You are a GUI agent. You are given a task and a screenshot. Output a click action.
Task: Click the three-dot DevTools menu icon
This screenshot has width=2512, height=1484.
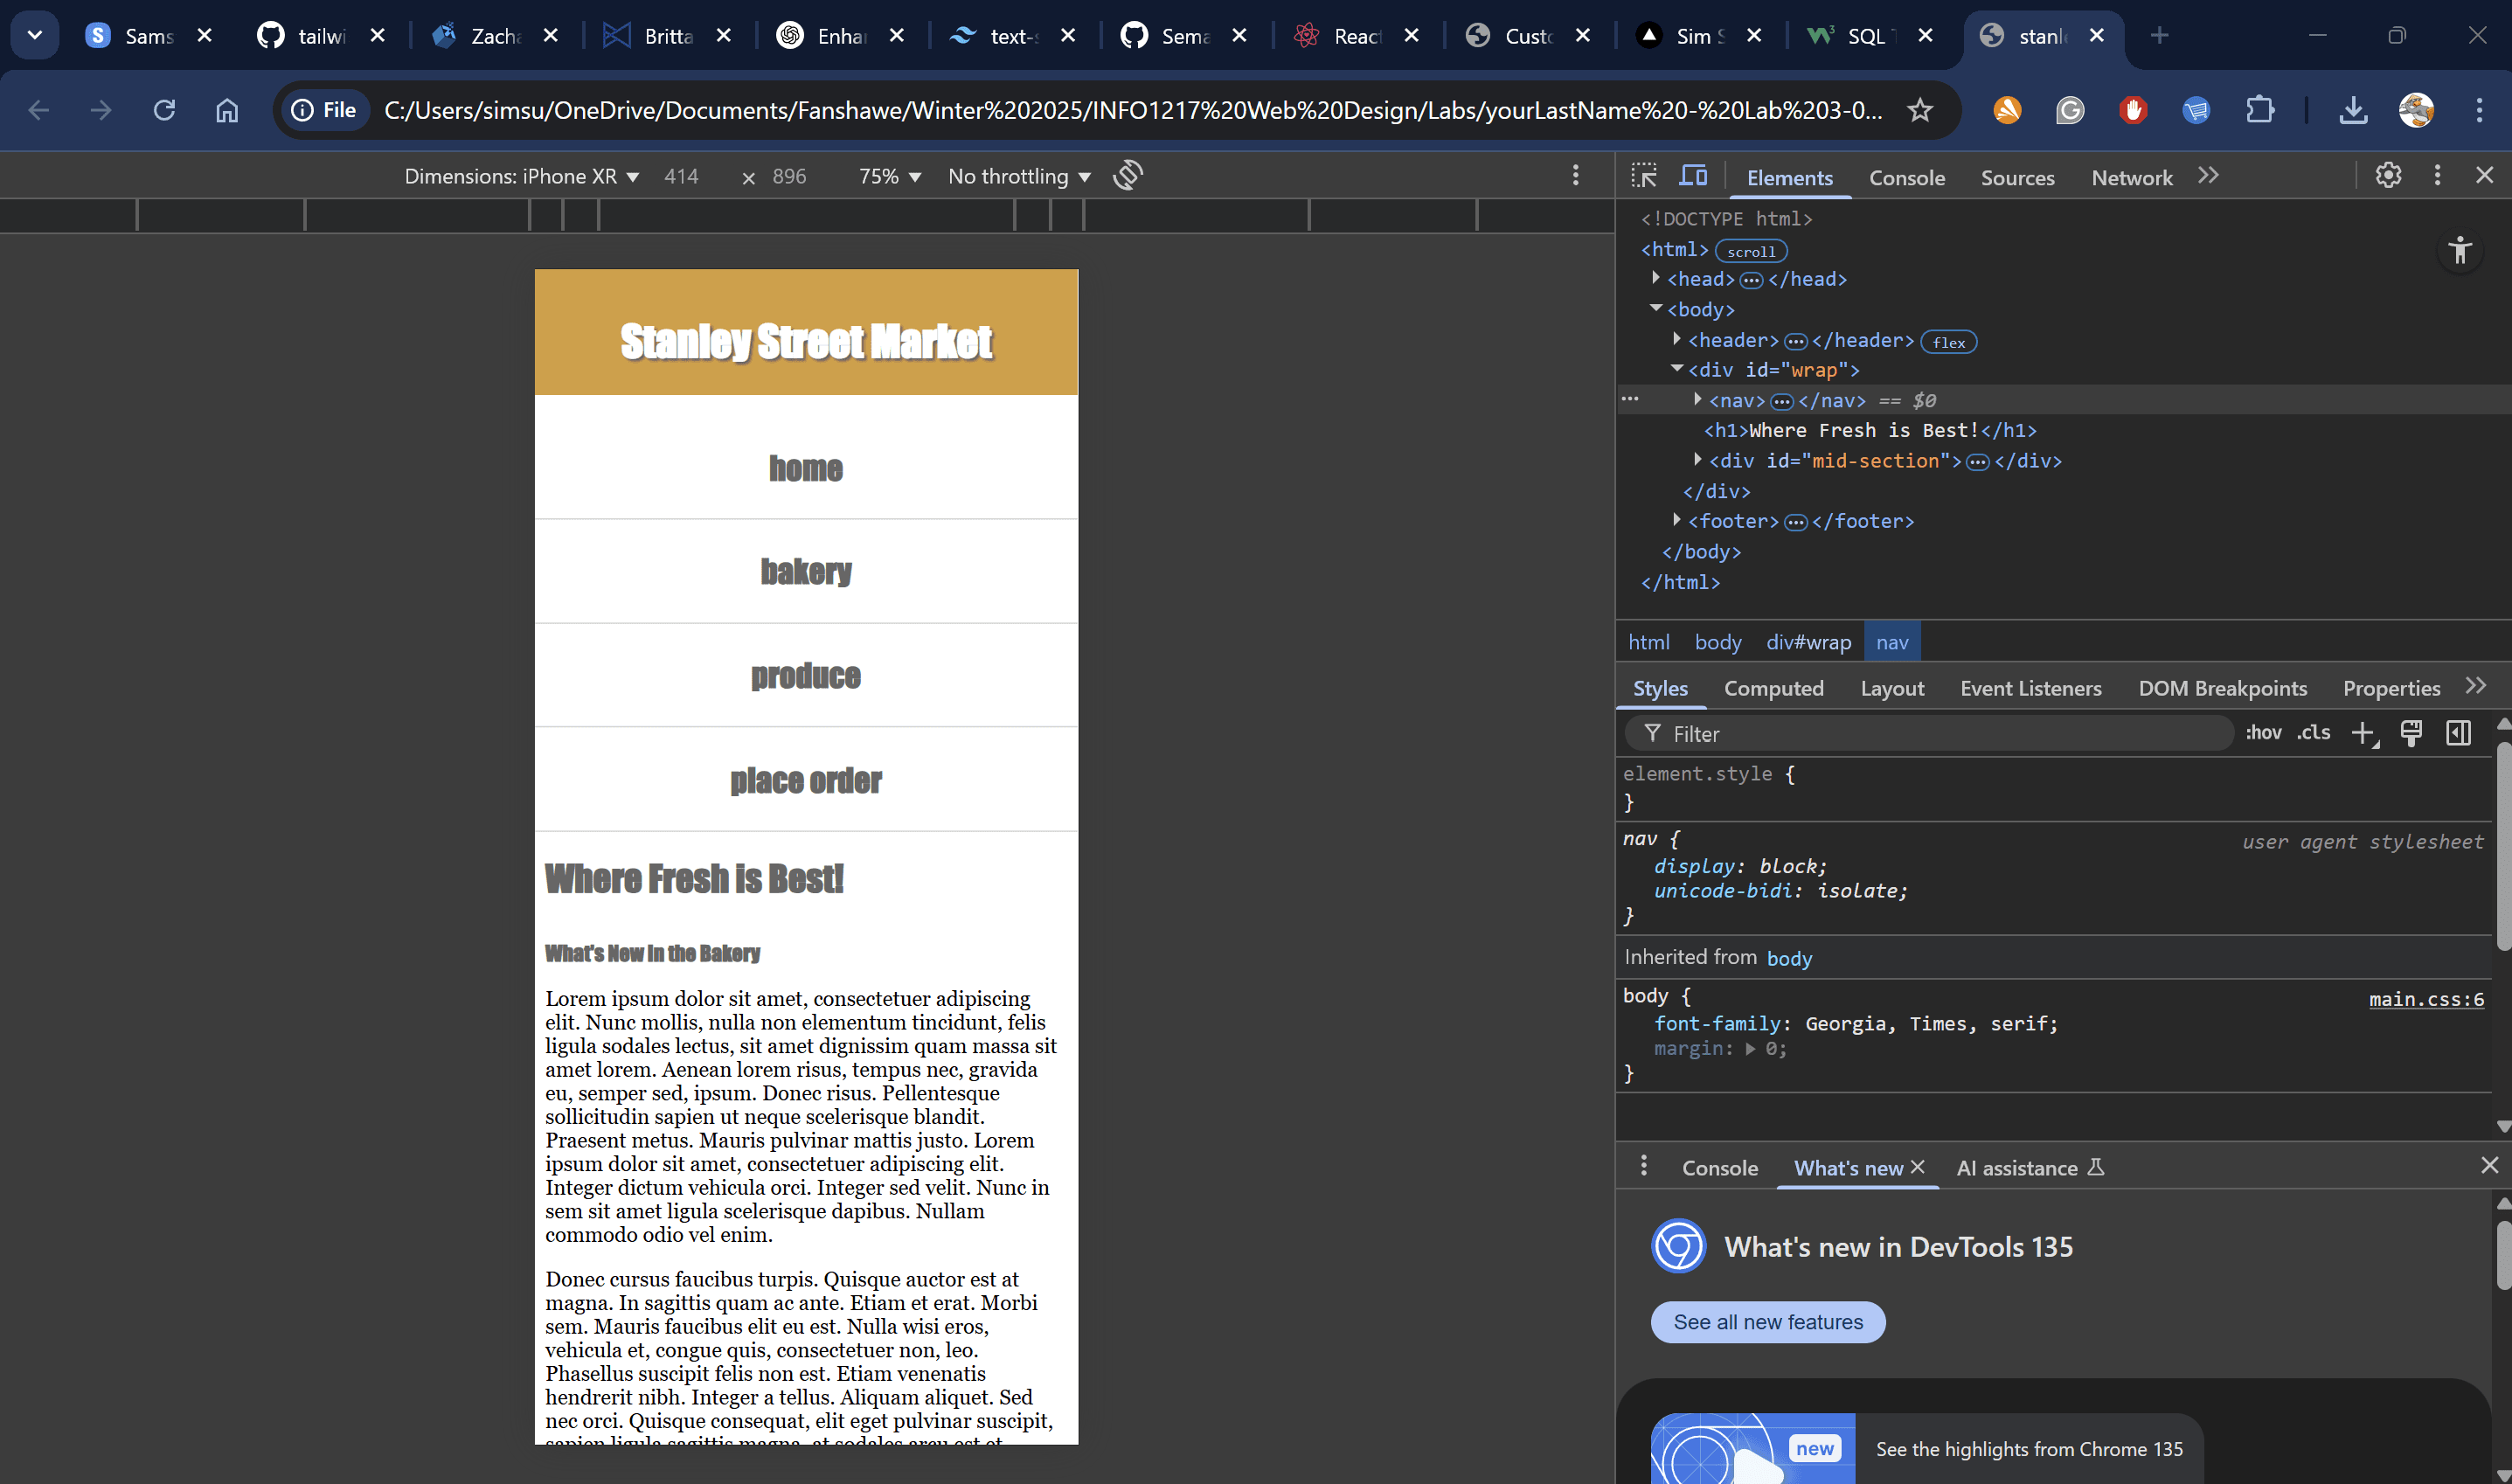click(x=2437, y=175)
